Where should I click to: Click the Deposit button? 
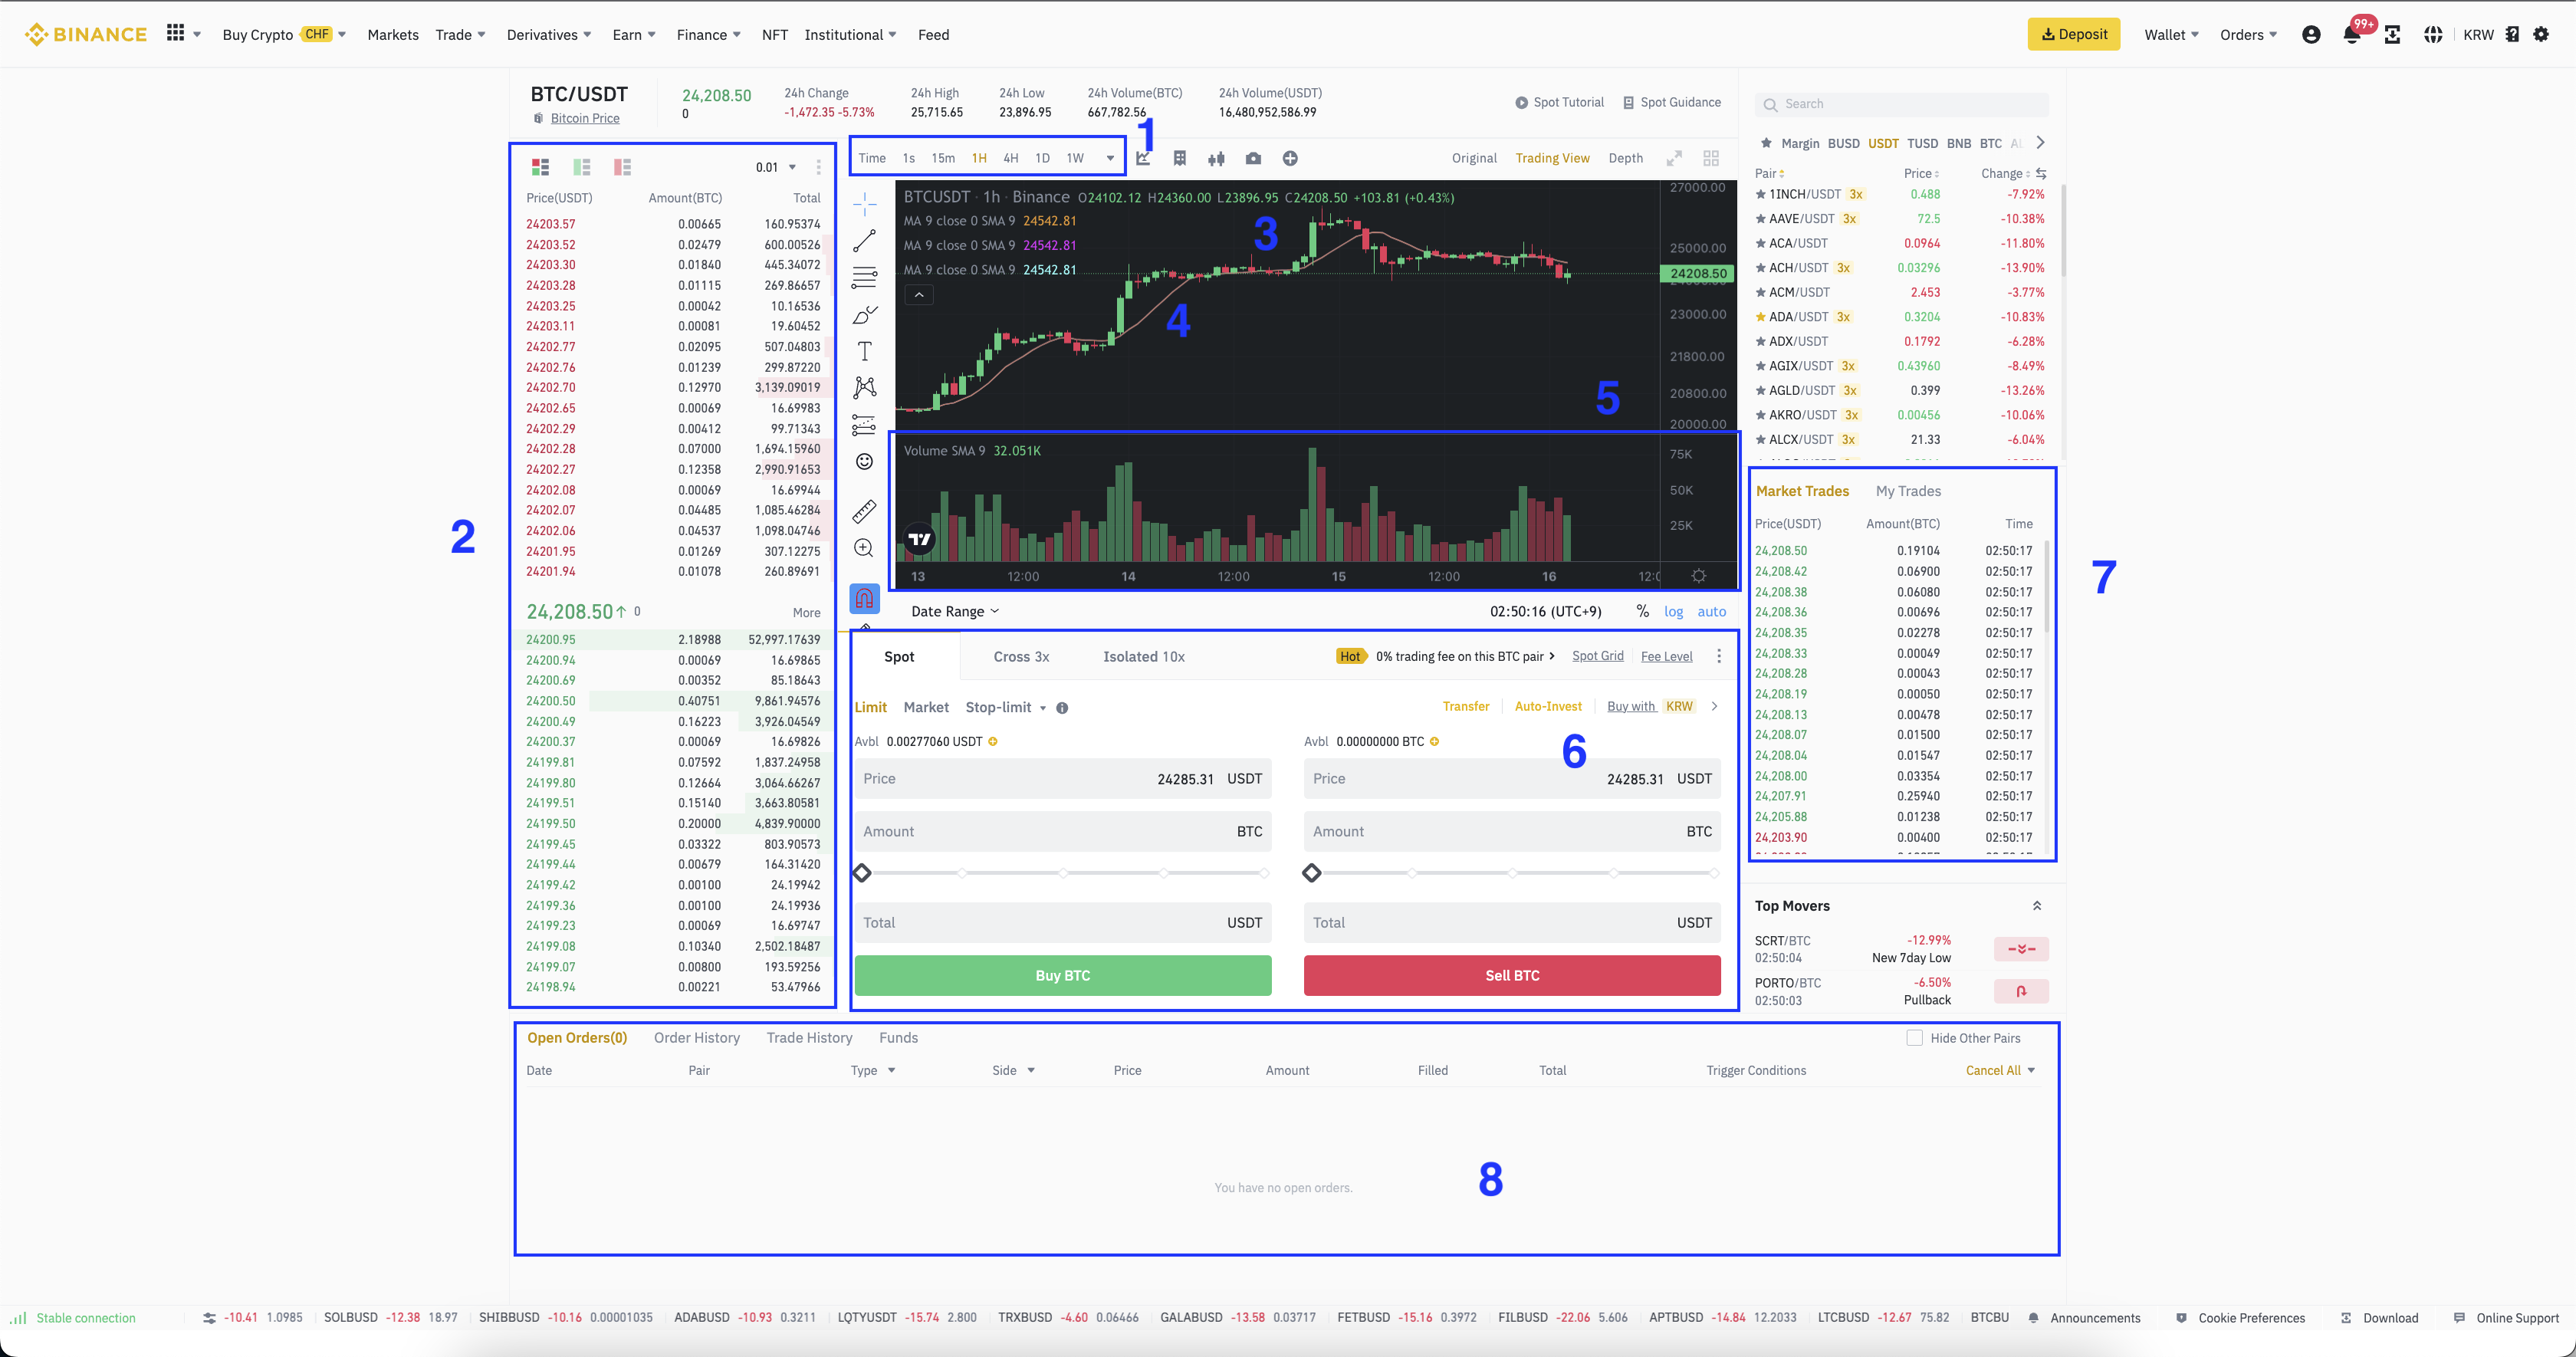pyautogui.click(x=2073, y=34)
